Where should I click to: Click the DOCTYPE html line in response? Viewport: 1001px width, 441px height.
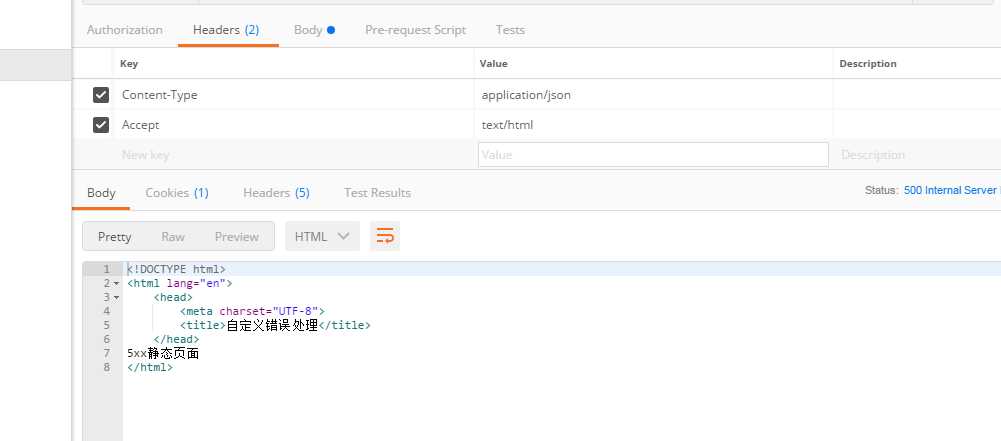click(x=176, y=269)
